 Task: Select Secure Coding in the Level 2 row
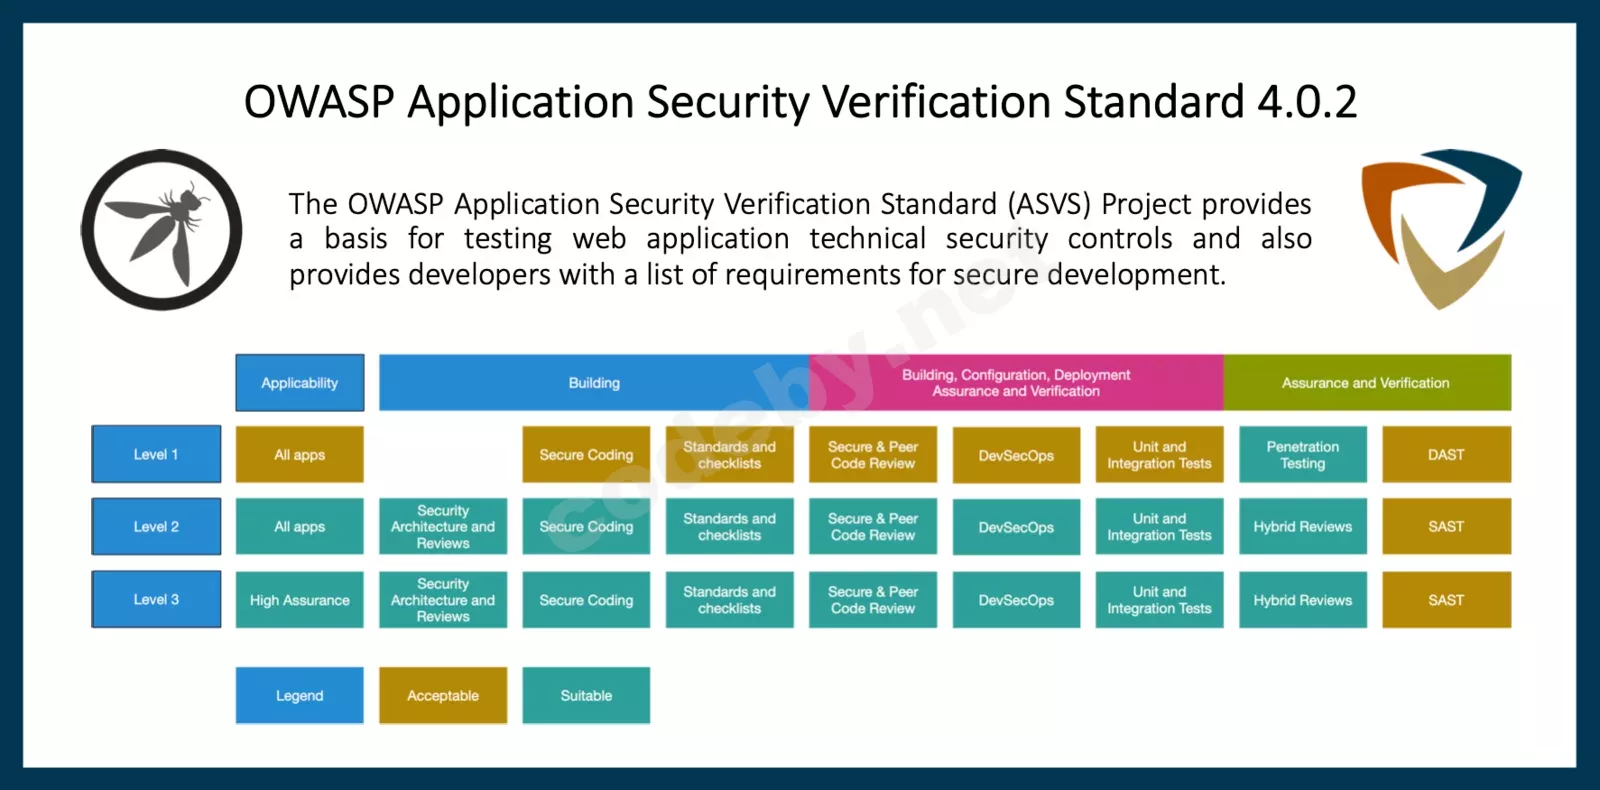586,527
